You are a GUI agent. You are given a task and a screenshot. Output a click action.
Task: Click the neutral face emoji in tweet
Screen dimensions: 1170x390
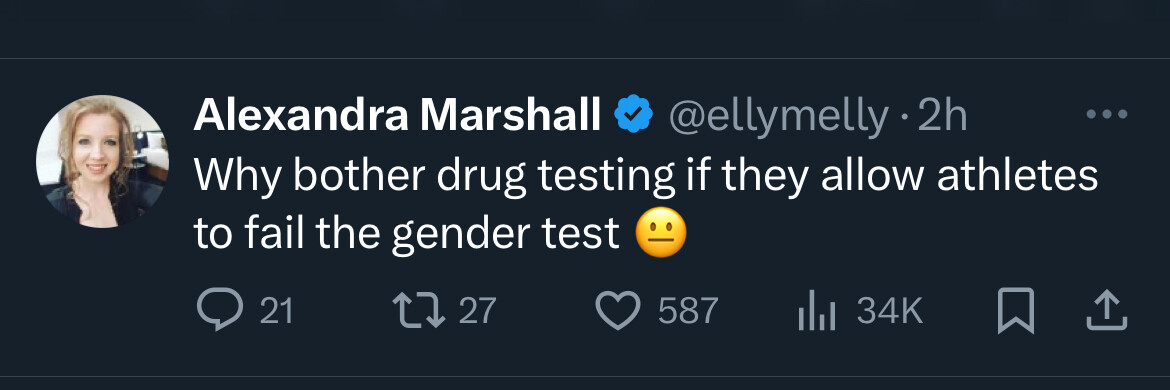point(660,234)
